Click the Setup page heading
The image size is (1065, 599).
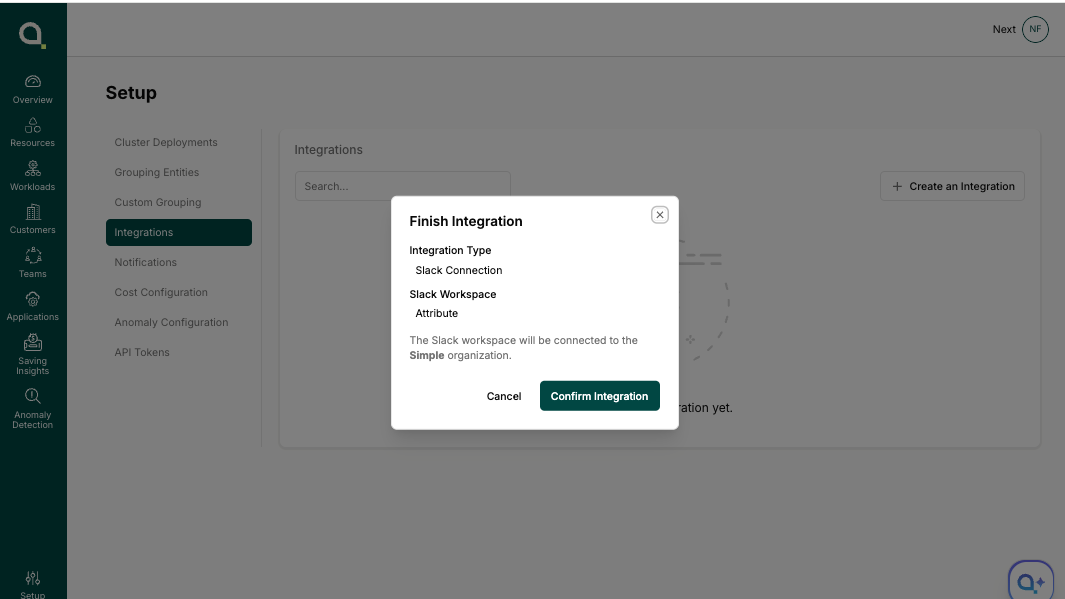[131, 92]
